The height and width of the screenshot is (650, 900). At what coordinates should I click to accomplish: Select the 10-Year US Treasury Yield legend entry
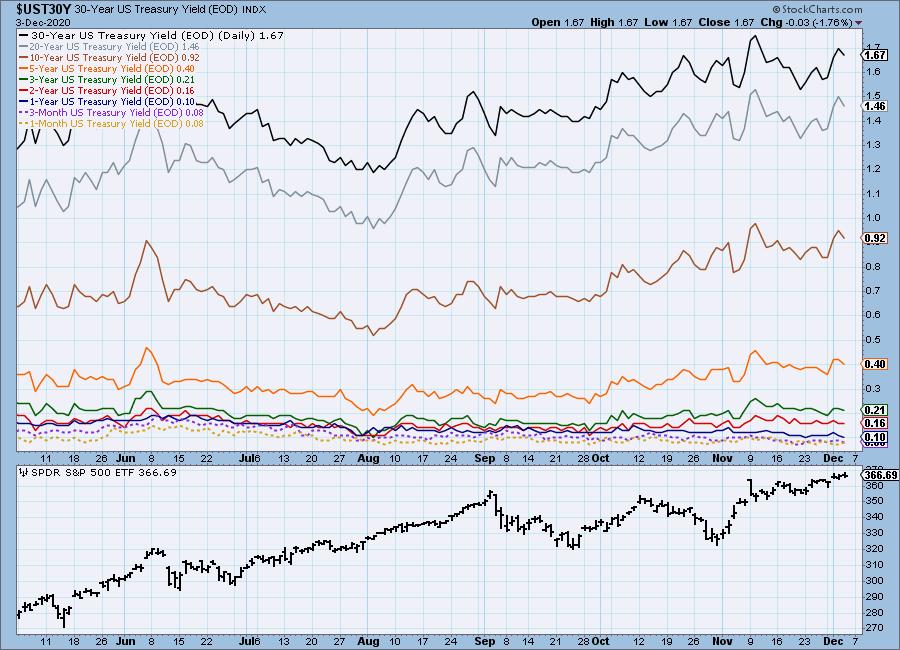click(x=110, y=57)
